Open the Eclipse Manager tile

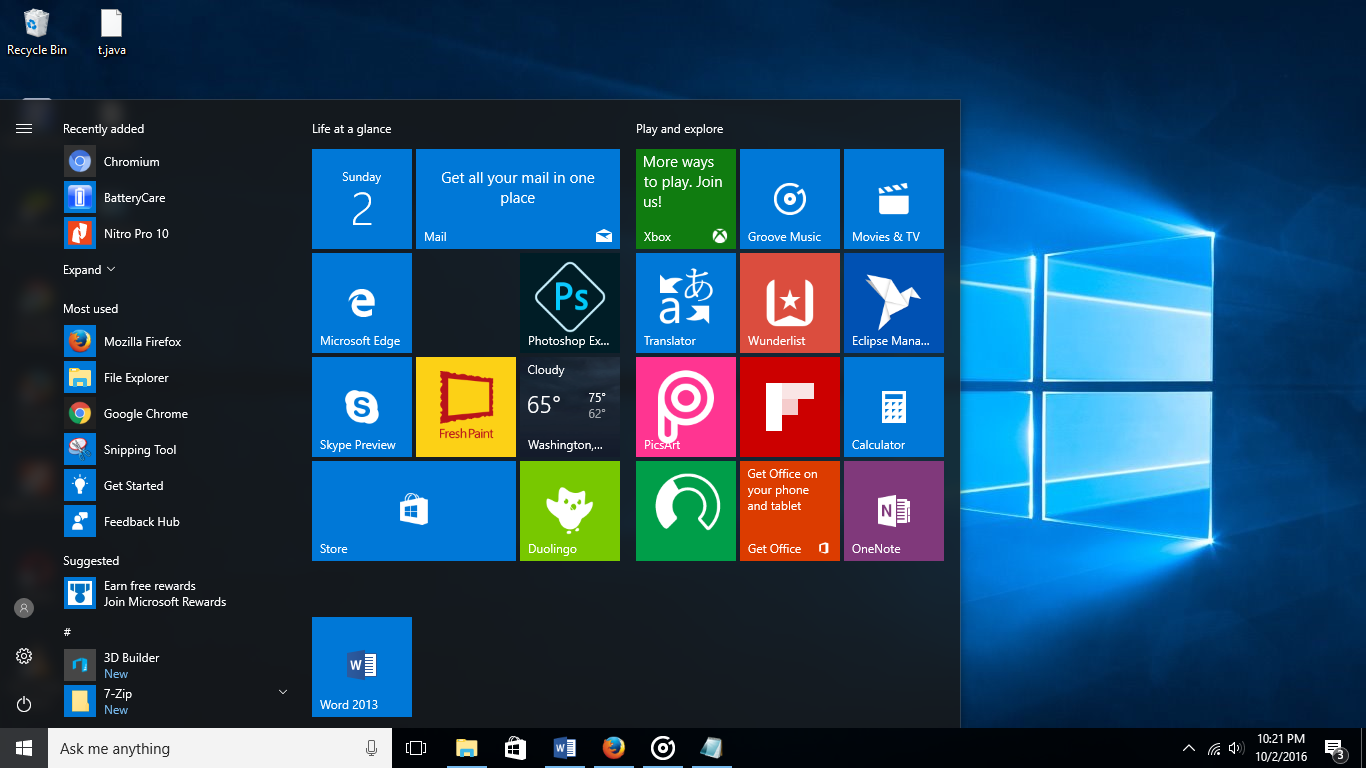[894, 303]
